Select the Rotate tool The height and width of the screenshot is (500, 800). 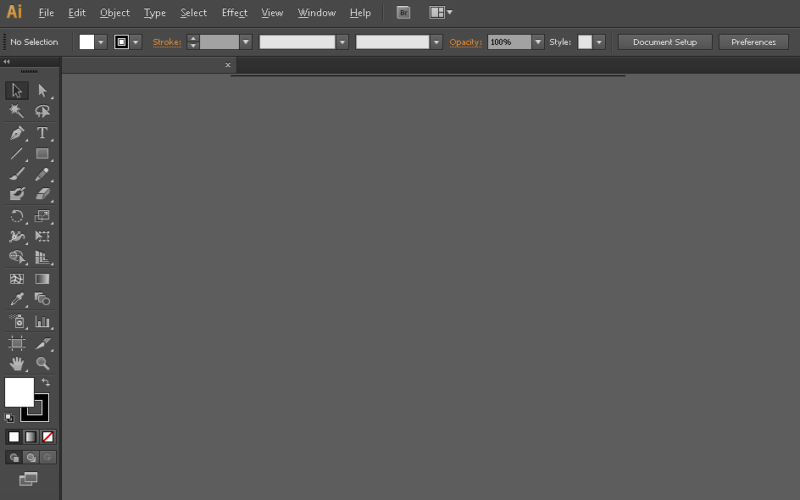17,216
